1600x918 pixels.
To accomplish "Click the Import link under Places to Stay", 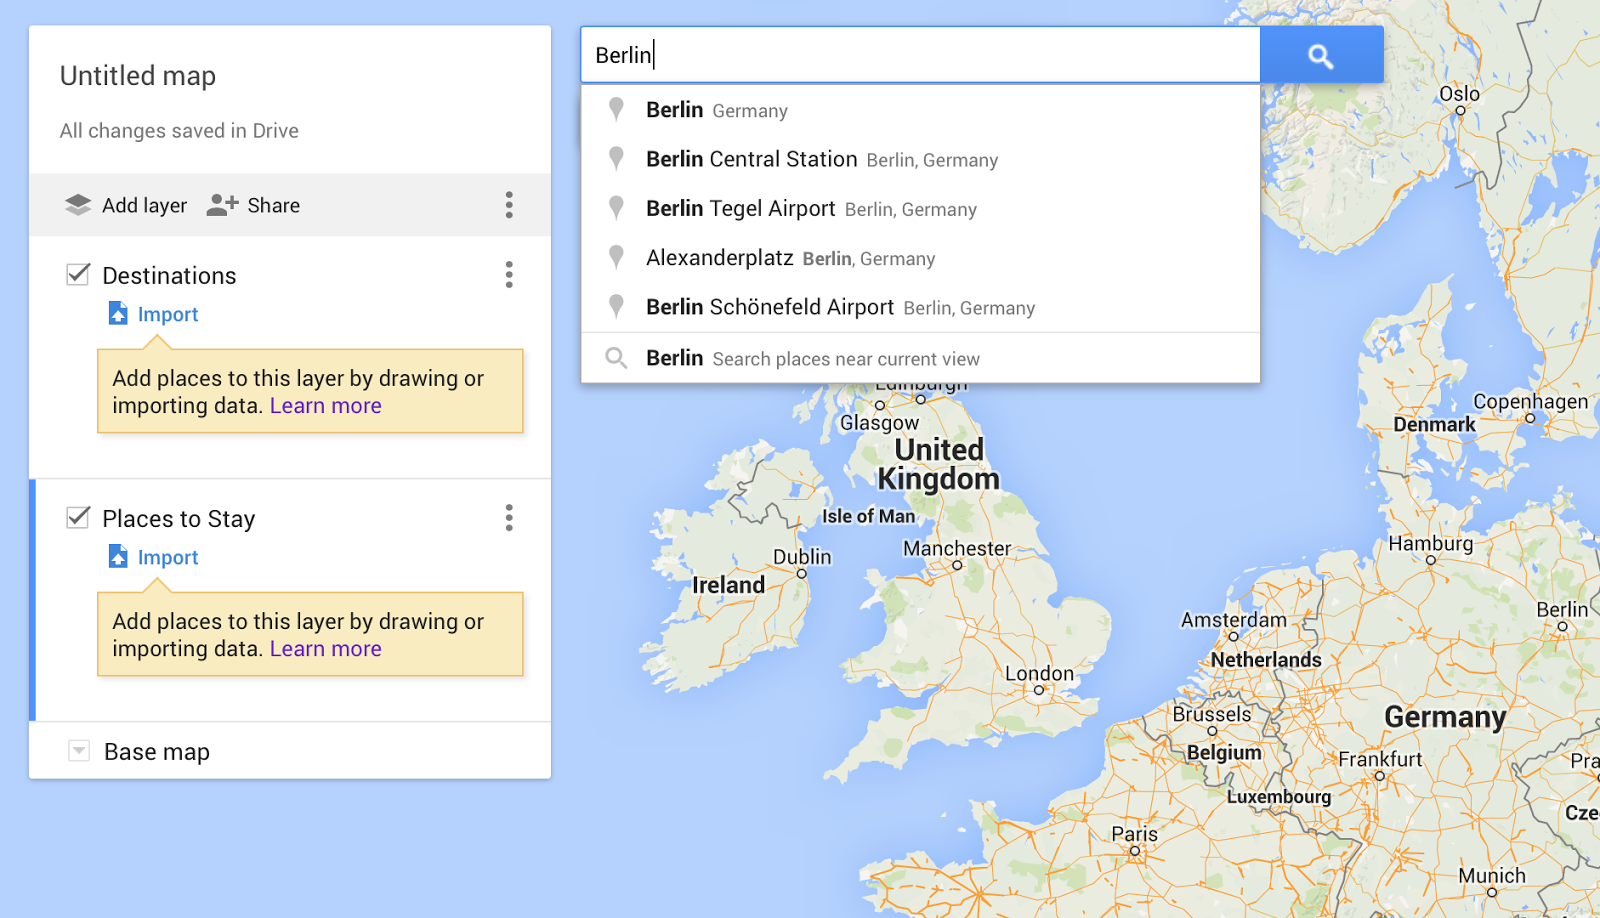I will (168, 557).
